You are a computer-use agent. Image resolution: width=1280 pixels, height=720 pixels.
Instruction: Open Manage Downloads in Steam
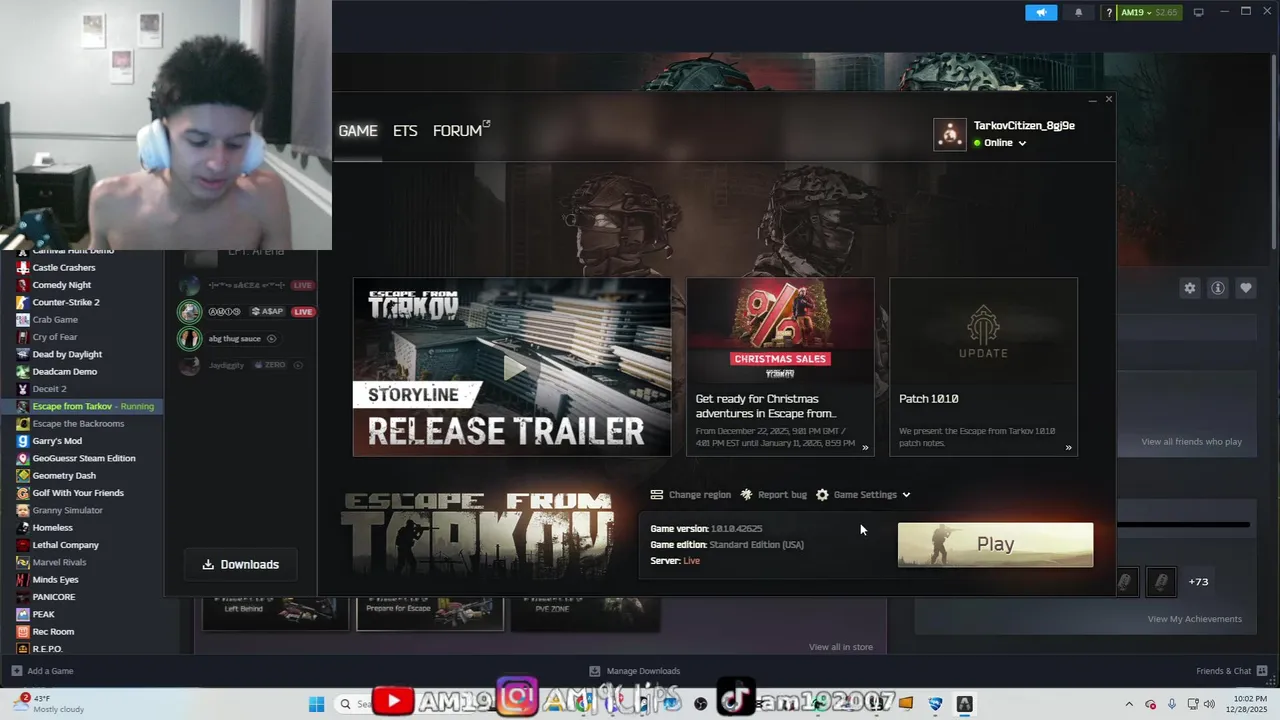point(635,671)
